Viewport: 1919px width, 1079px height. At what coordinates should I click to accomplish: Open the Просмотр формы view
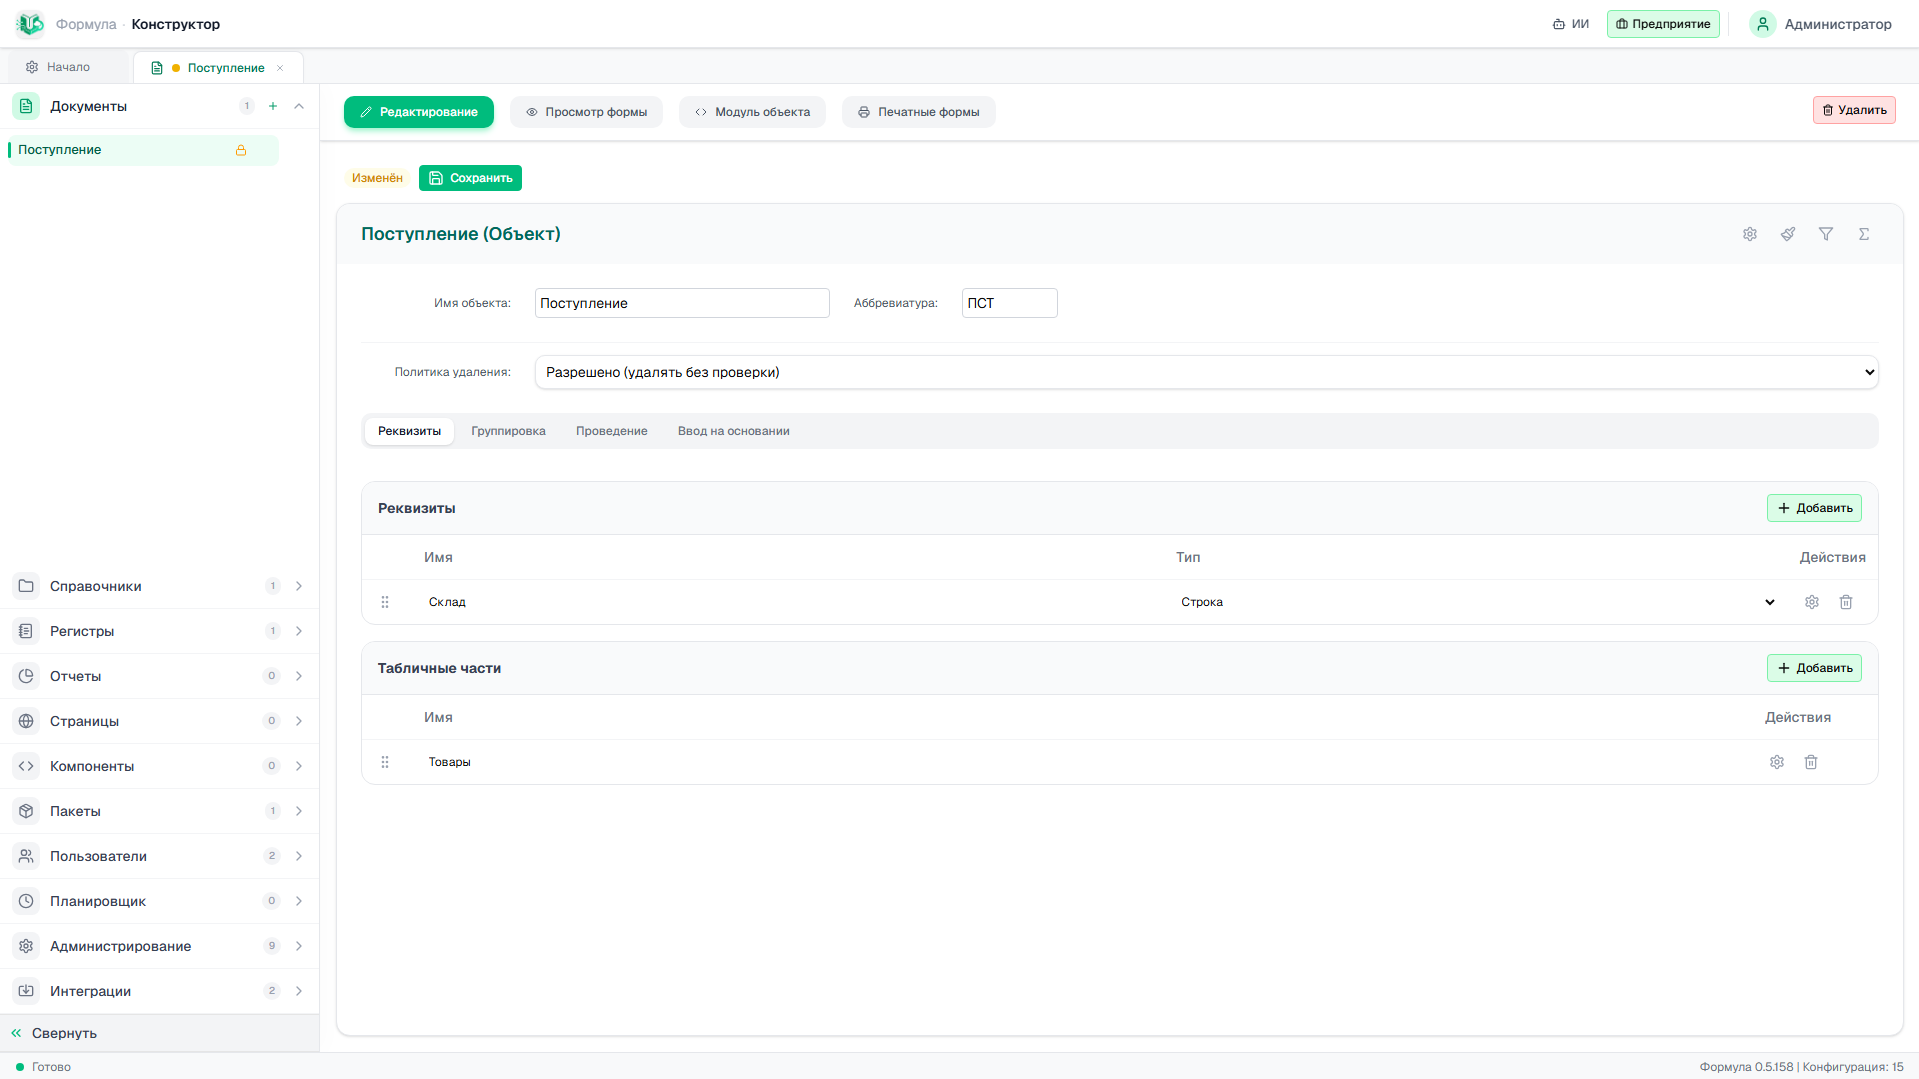(586, 112)
